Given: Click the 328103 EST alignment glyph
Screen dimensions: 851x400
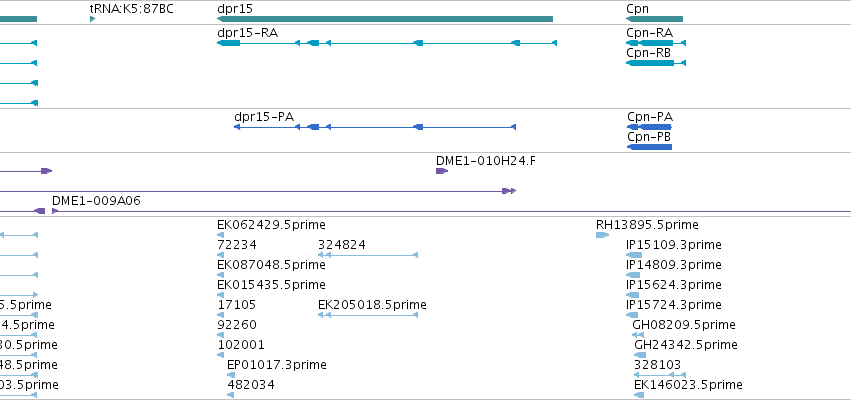Looking at the screenshot, I should click(x=660, y=375).
